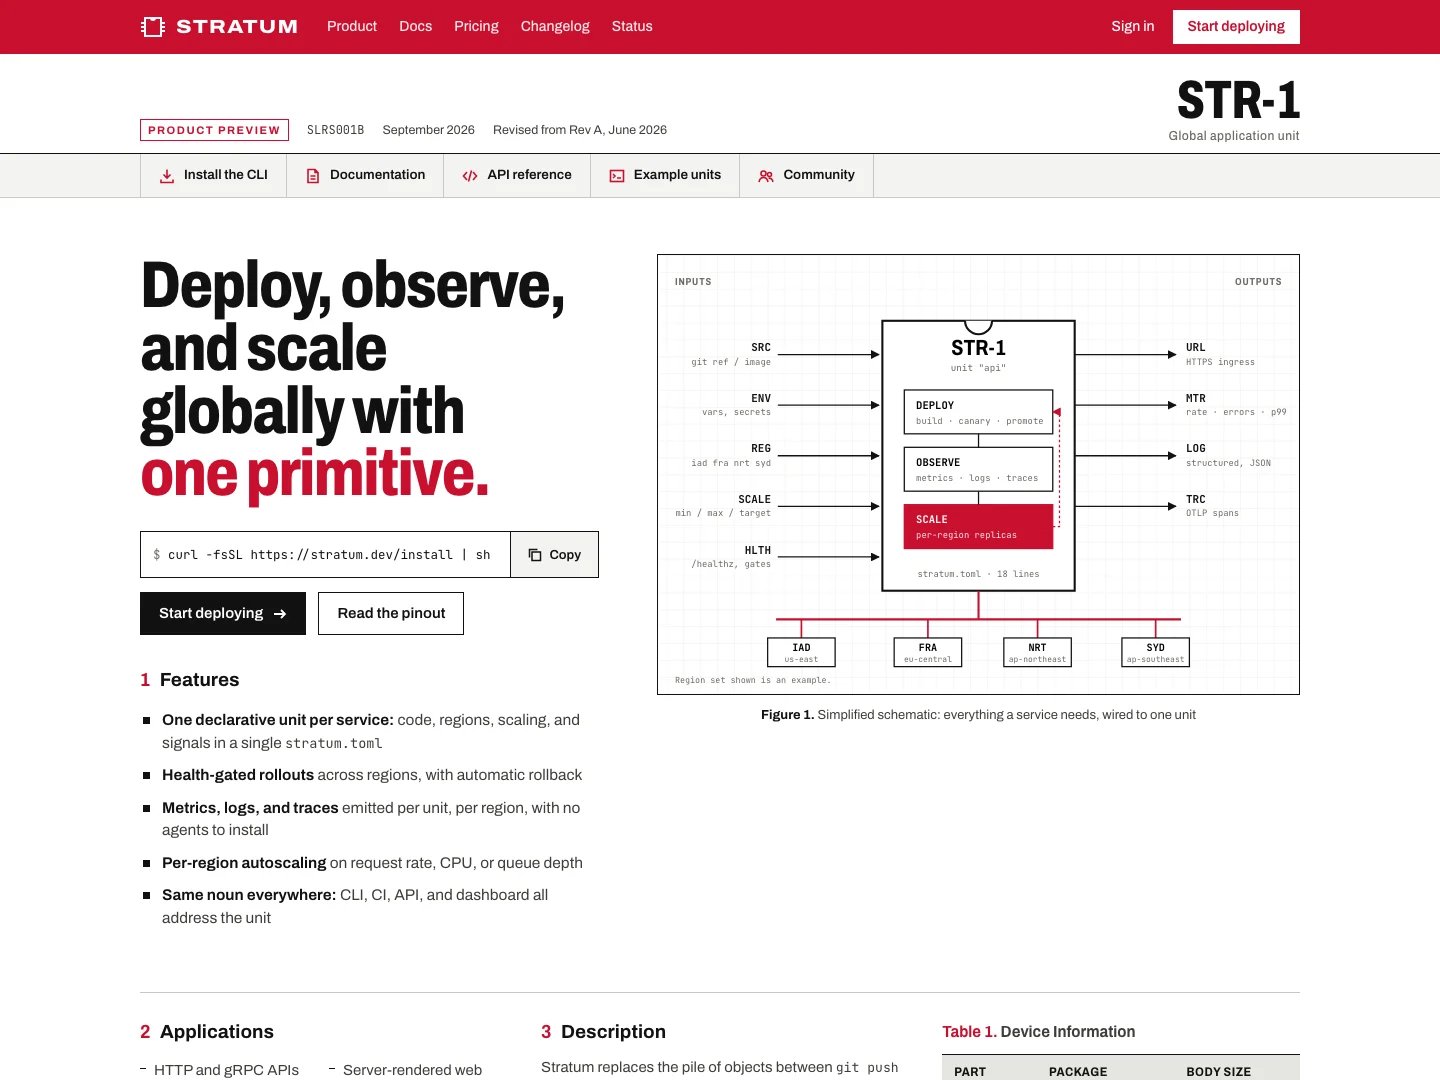The width and height of the screenshot is (1440, 1080).
Task: Click the PRODUCT PREVIEW badge
Action: [214, 130]
